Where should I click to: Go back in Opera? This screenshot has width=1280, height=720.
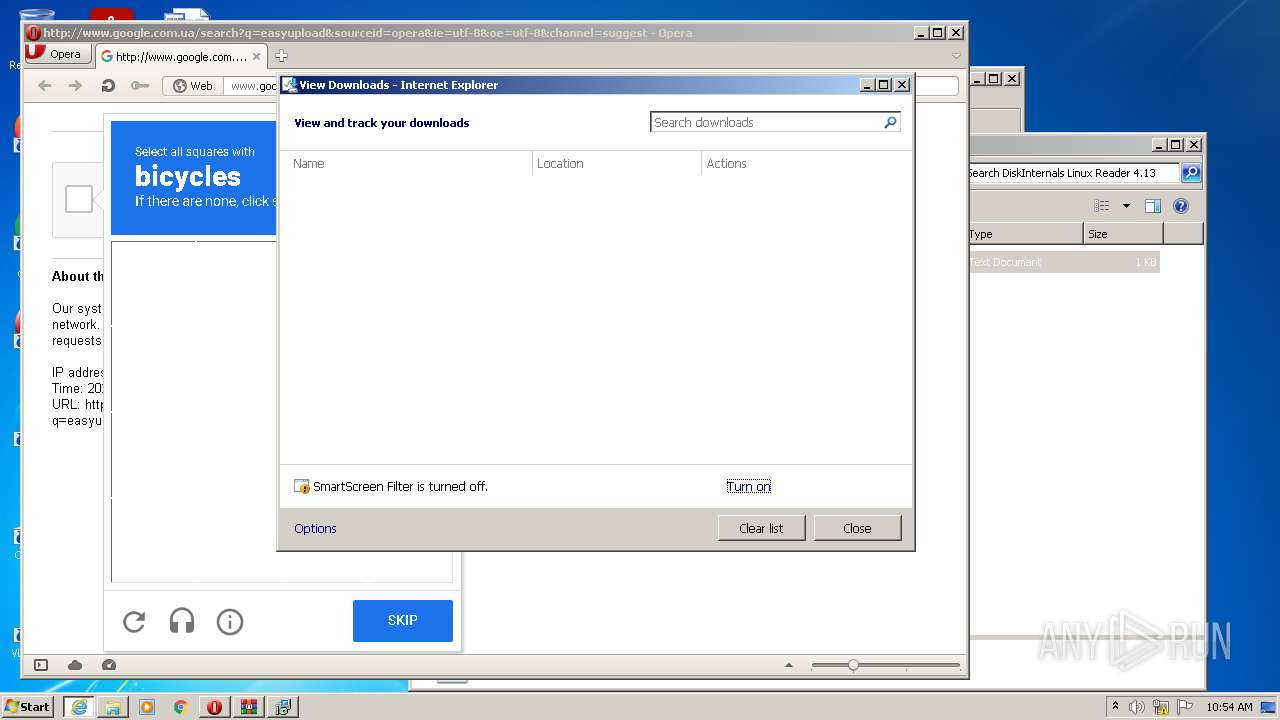pyautogui.click(x=45, y=86)
